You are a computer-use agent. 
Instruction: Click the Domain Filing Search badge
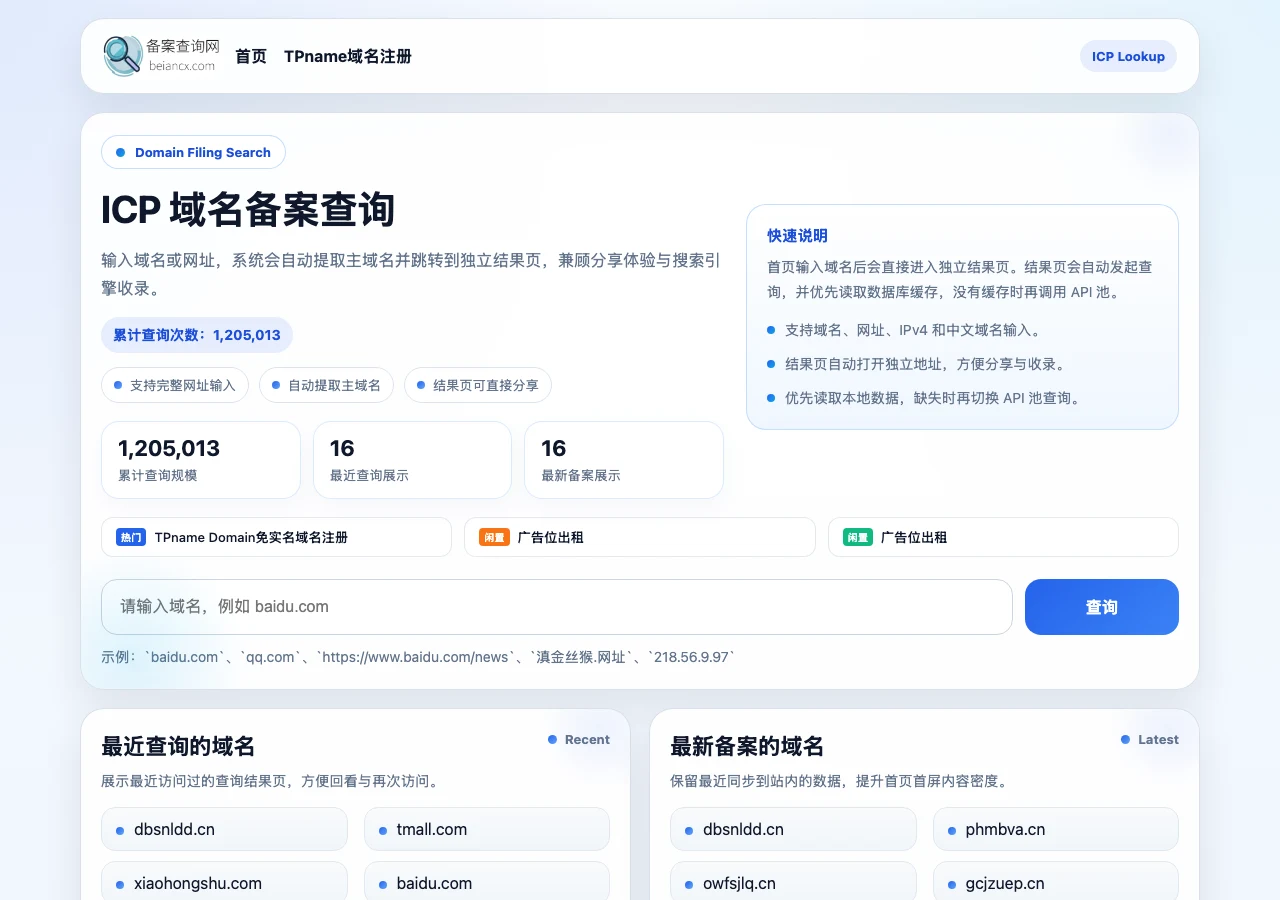click(193, 152)
